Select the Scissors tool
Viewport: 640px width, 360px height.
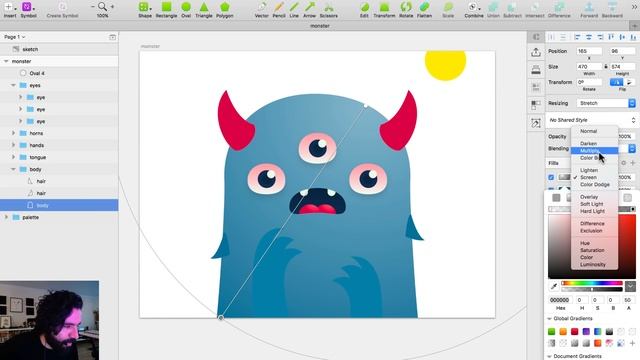pos(329,10)
